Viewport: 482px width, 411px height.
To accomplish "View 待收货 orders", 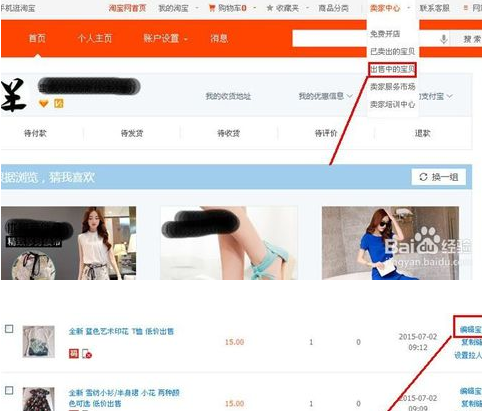I will [x=229, y=133].
